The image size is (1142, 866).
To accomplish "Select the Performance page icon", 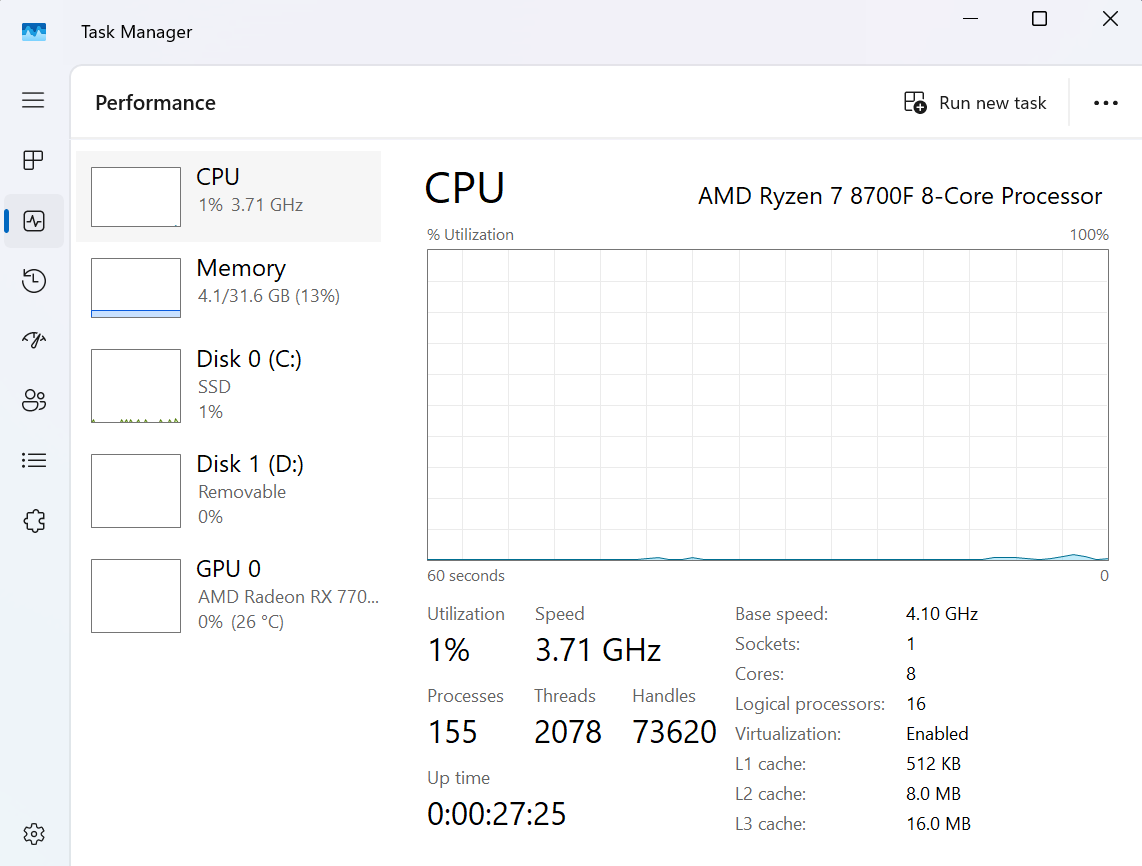I will coord(34,221).
